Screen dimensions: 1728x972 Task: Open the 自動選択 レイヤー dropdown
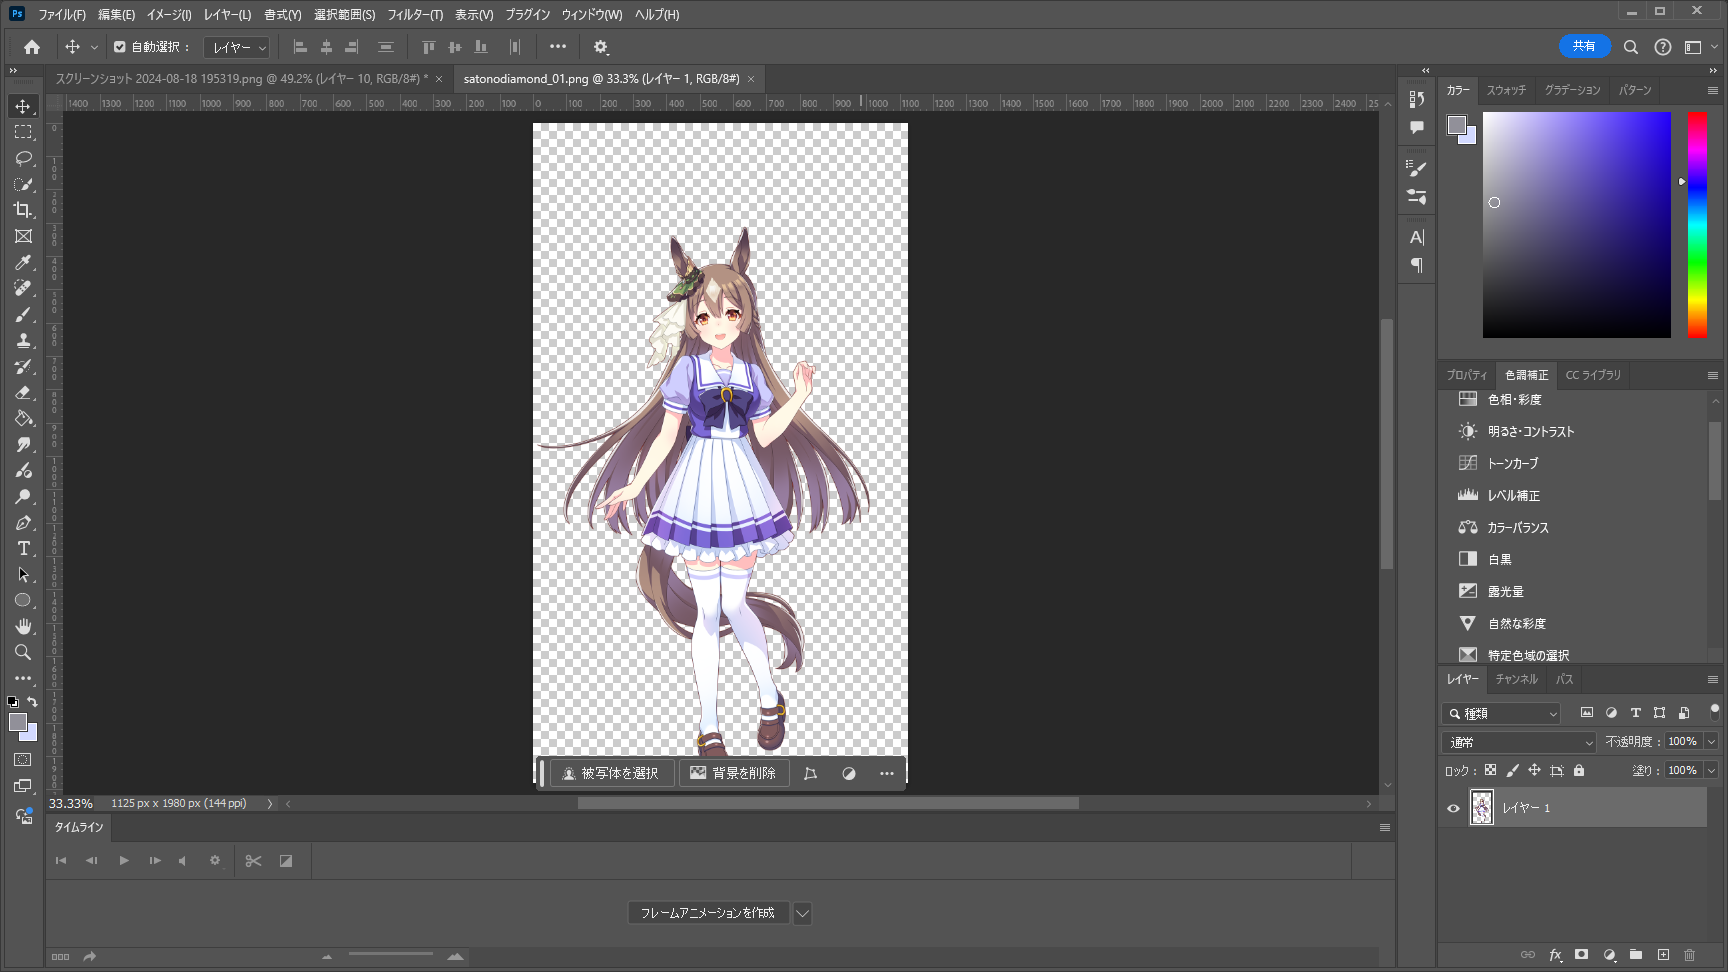[237, 47]
